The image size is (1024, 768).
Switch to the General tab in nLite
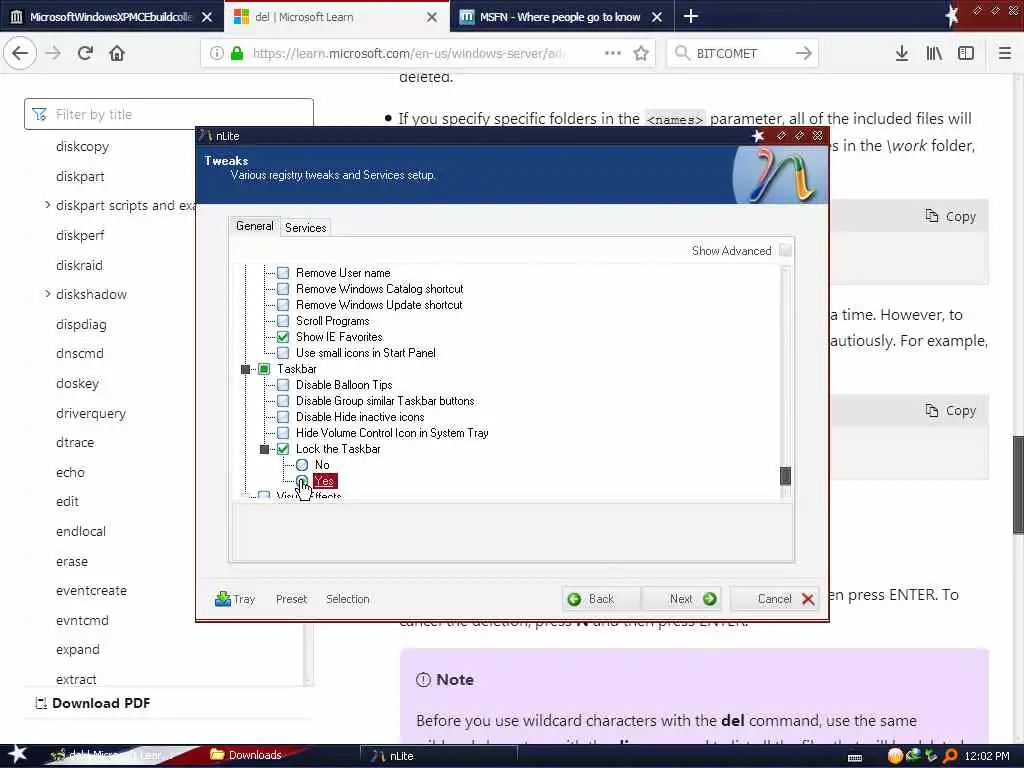[x=255, y=226]
